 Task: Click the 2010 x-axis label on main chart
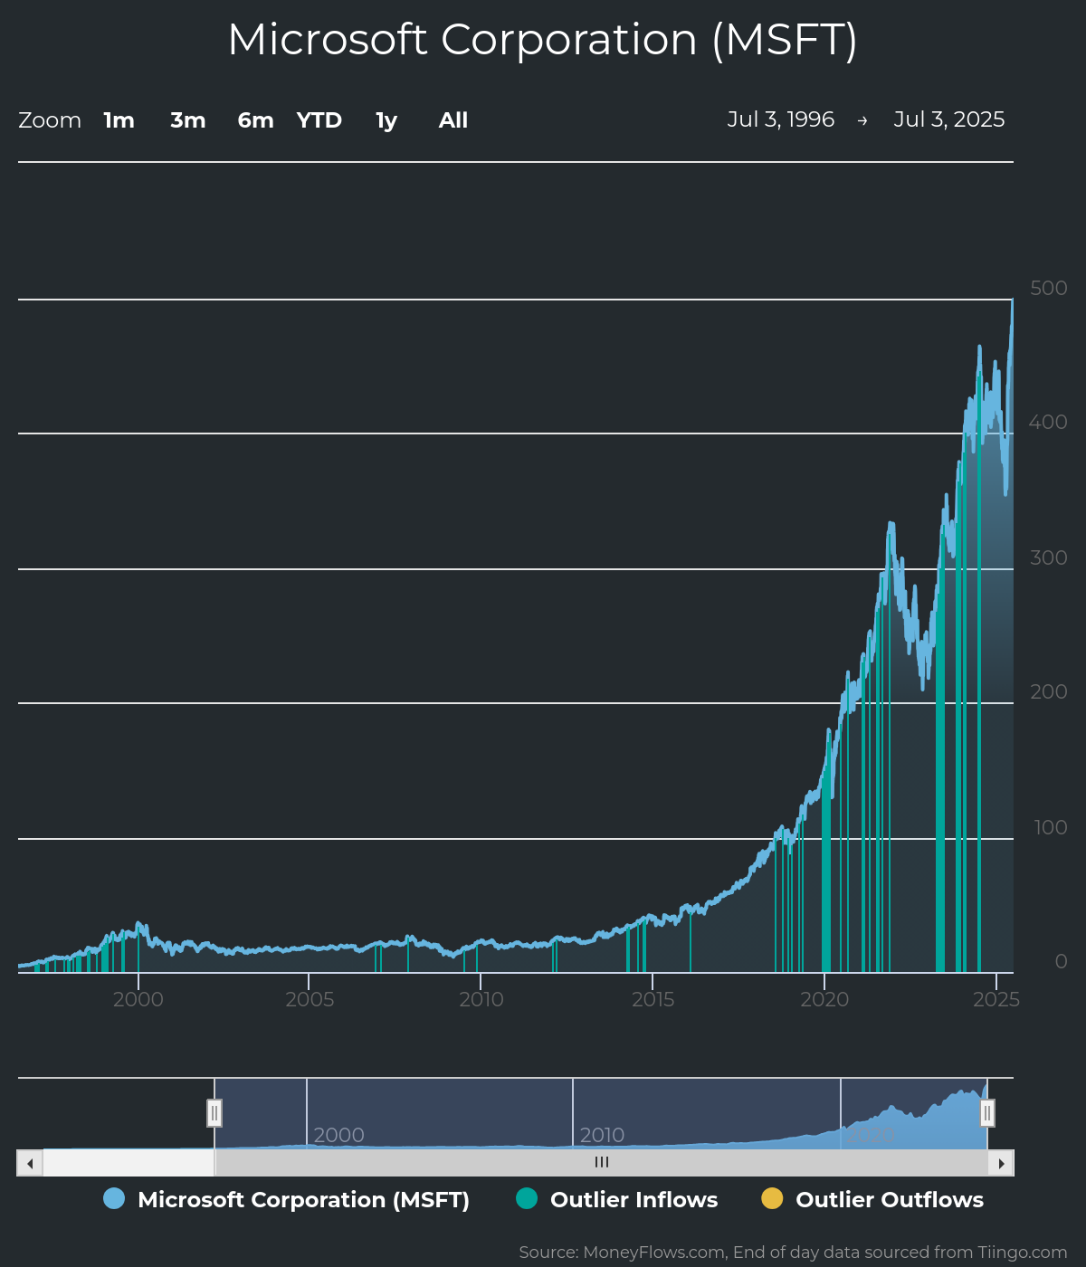pos(481,1000)
